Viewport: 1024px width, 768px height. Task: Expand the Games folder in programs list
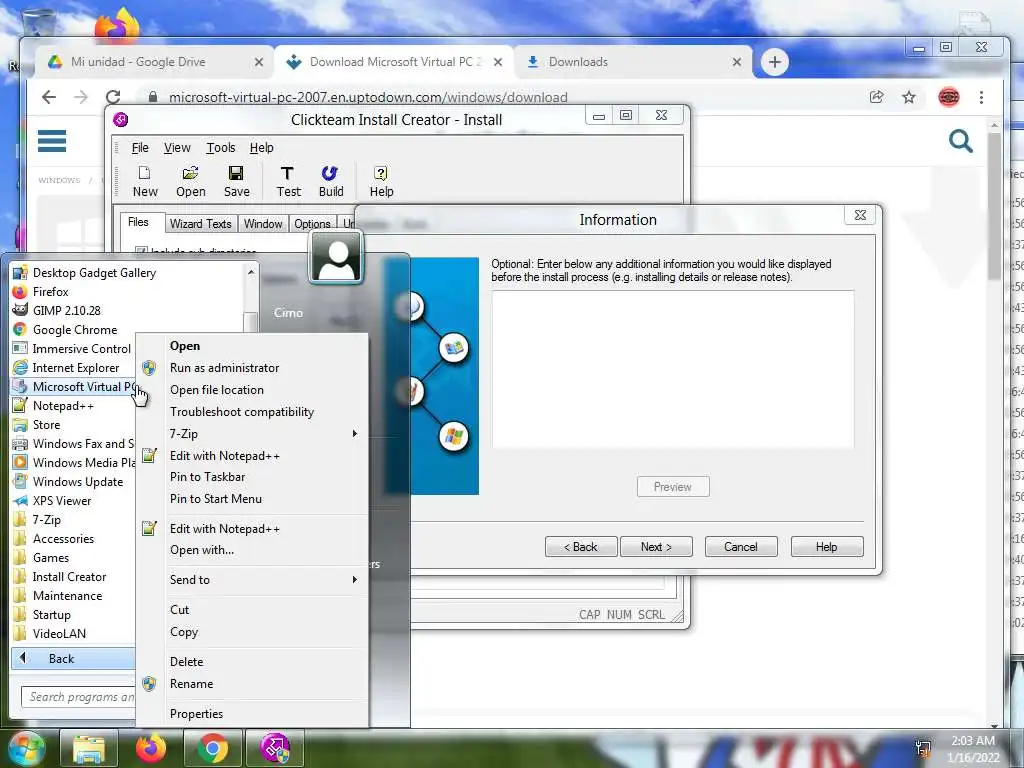pyautogui.click(x=50, y=558)
